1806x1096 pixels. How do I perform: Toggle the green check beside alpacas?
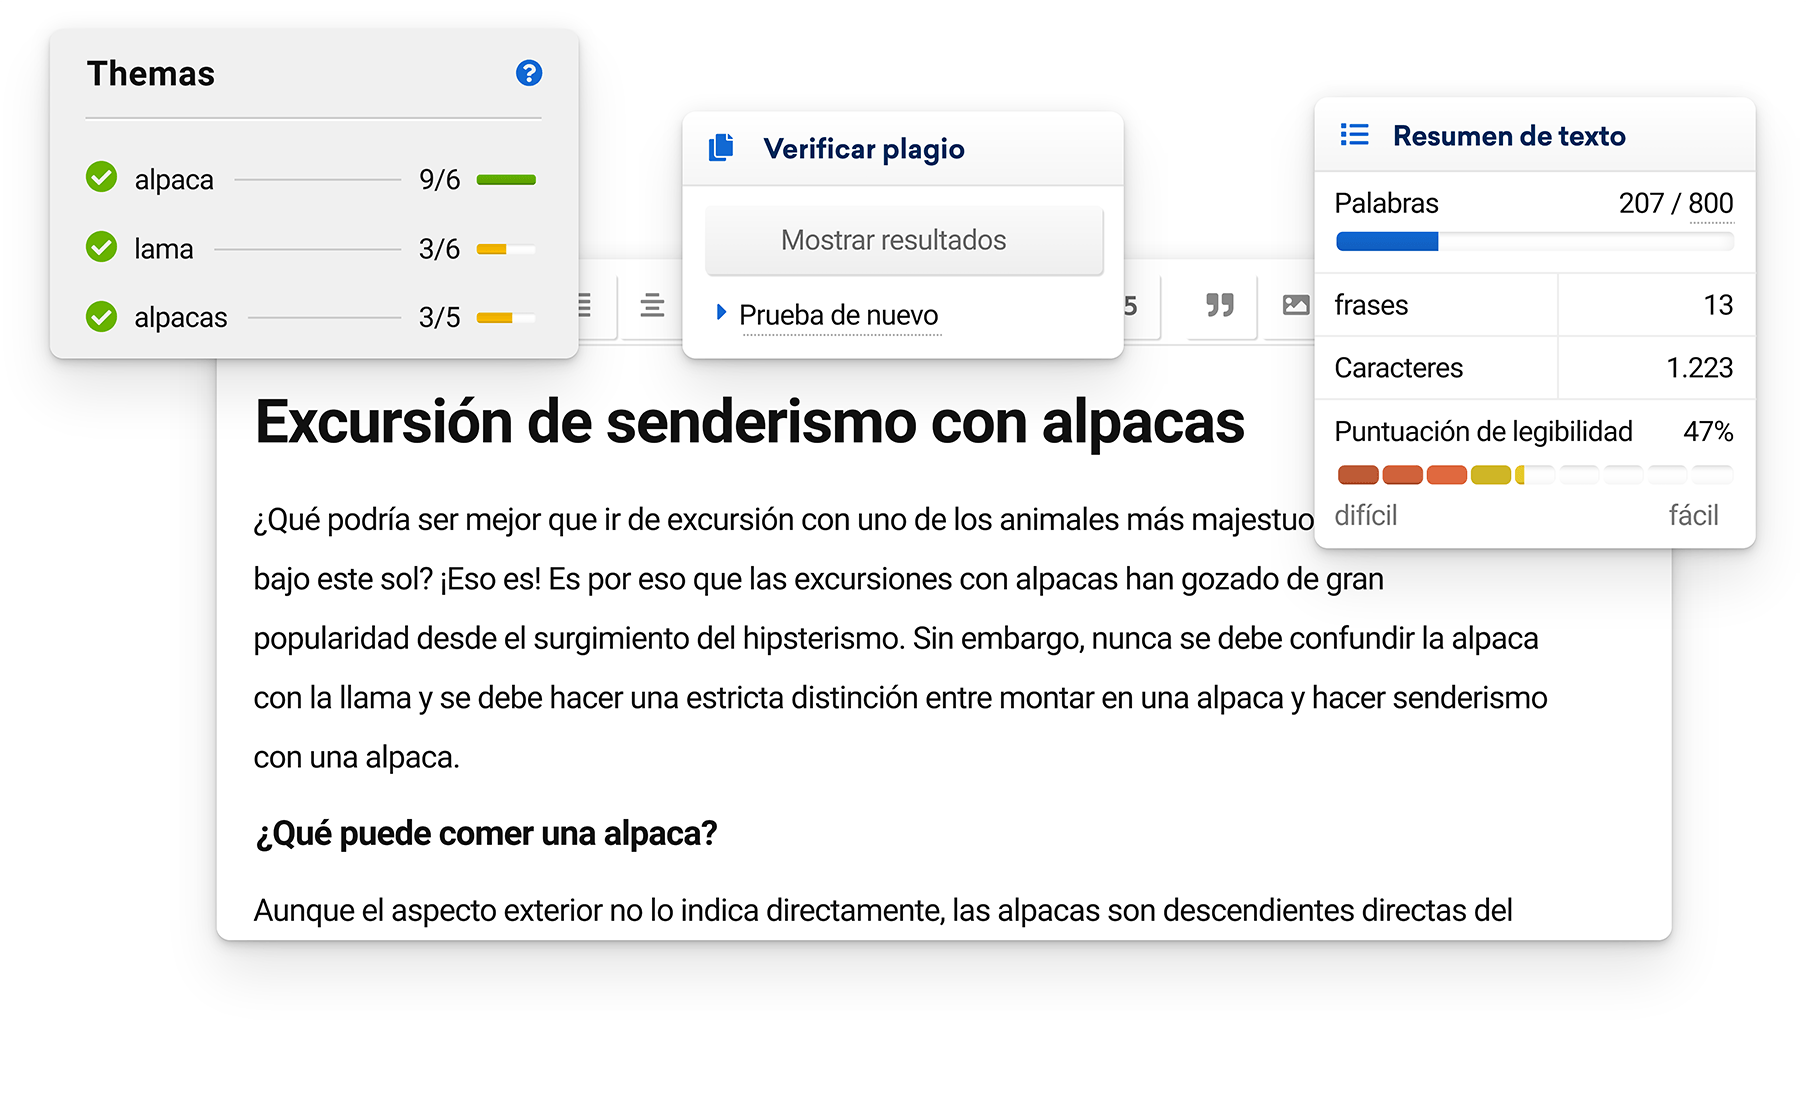point(101,317)
